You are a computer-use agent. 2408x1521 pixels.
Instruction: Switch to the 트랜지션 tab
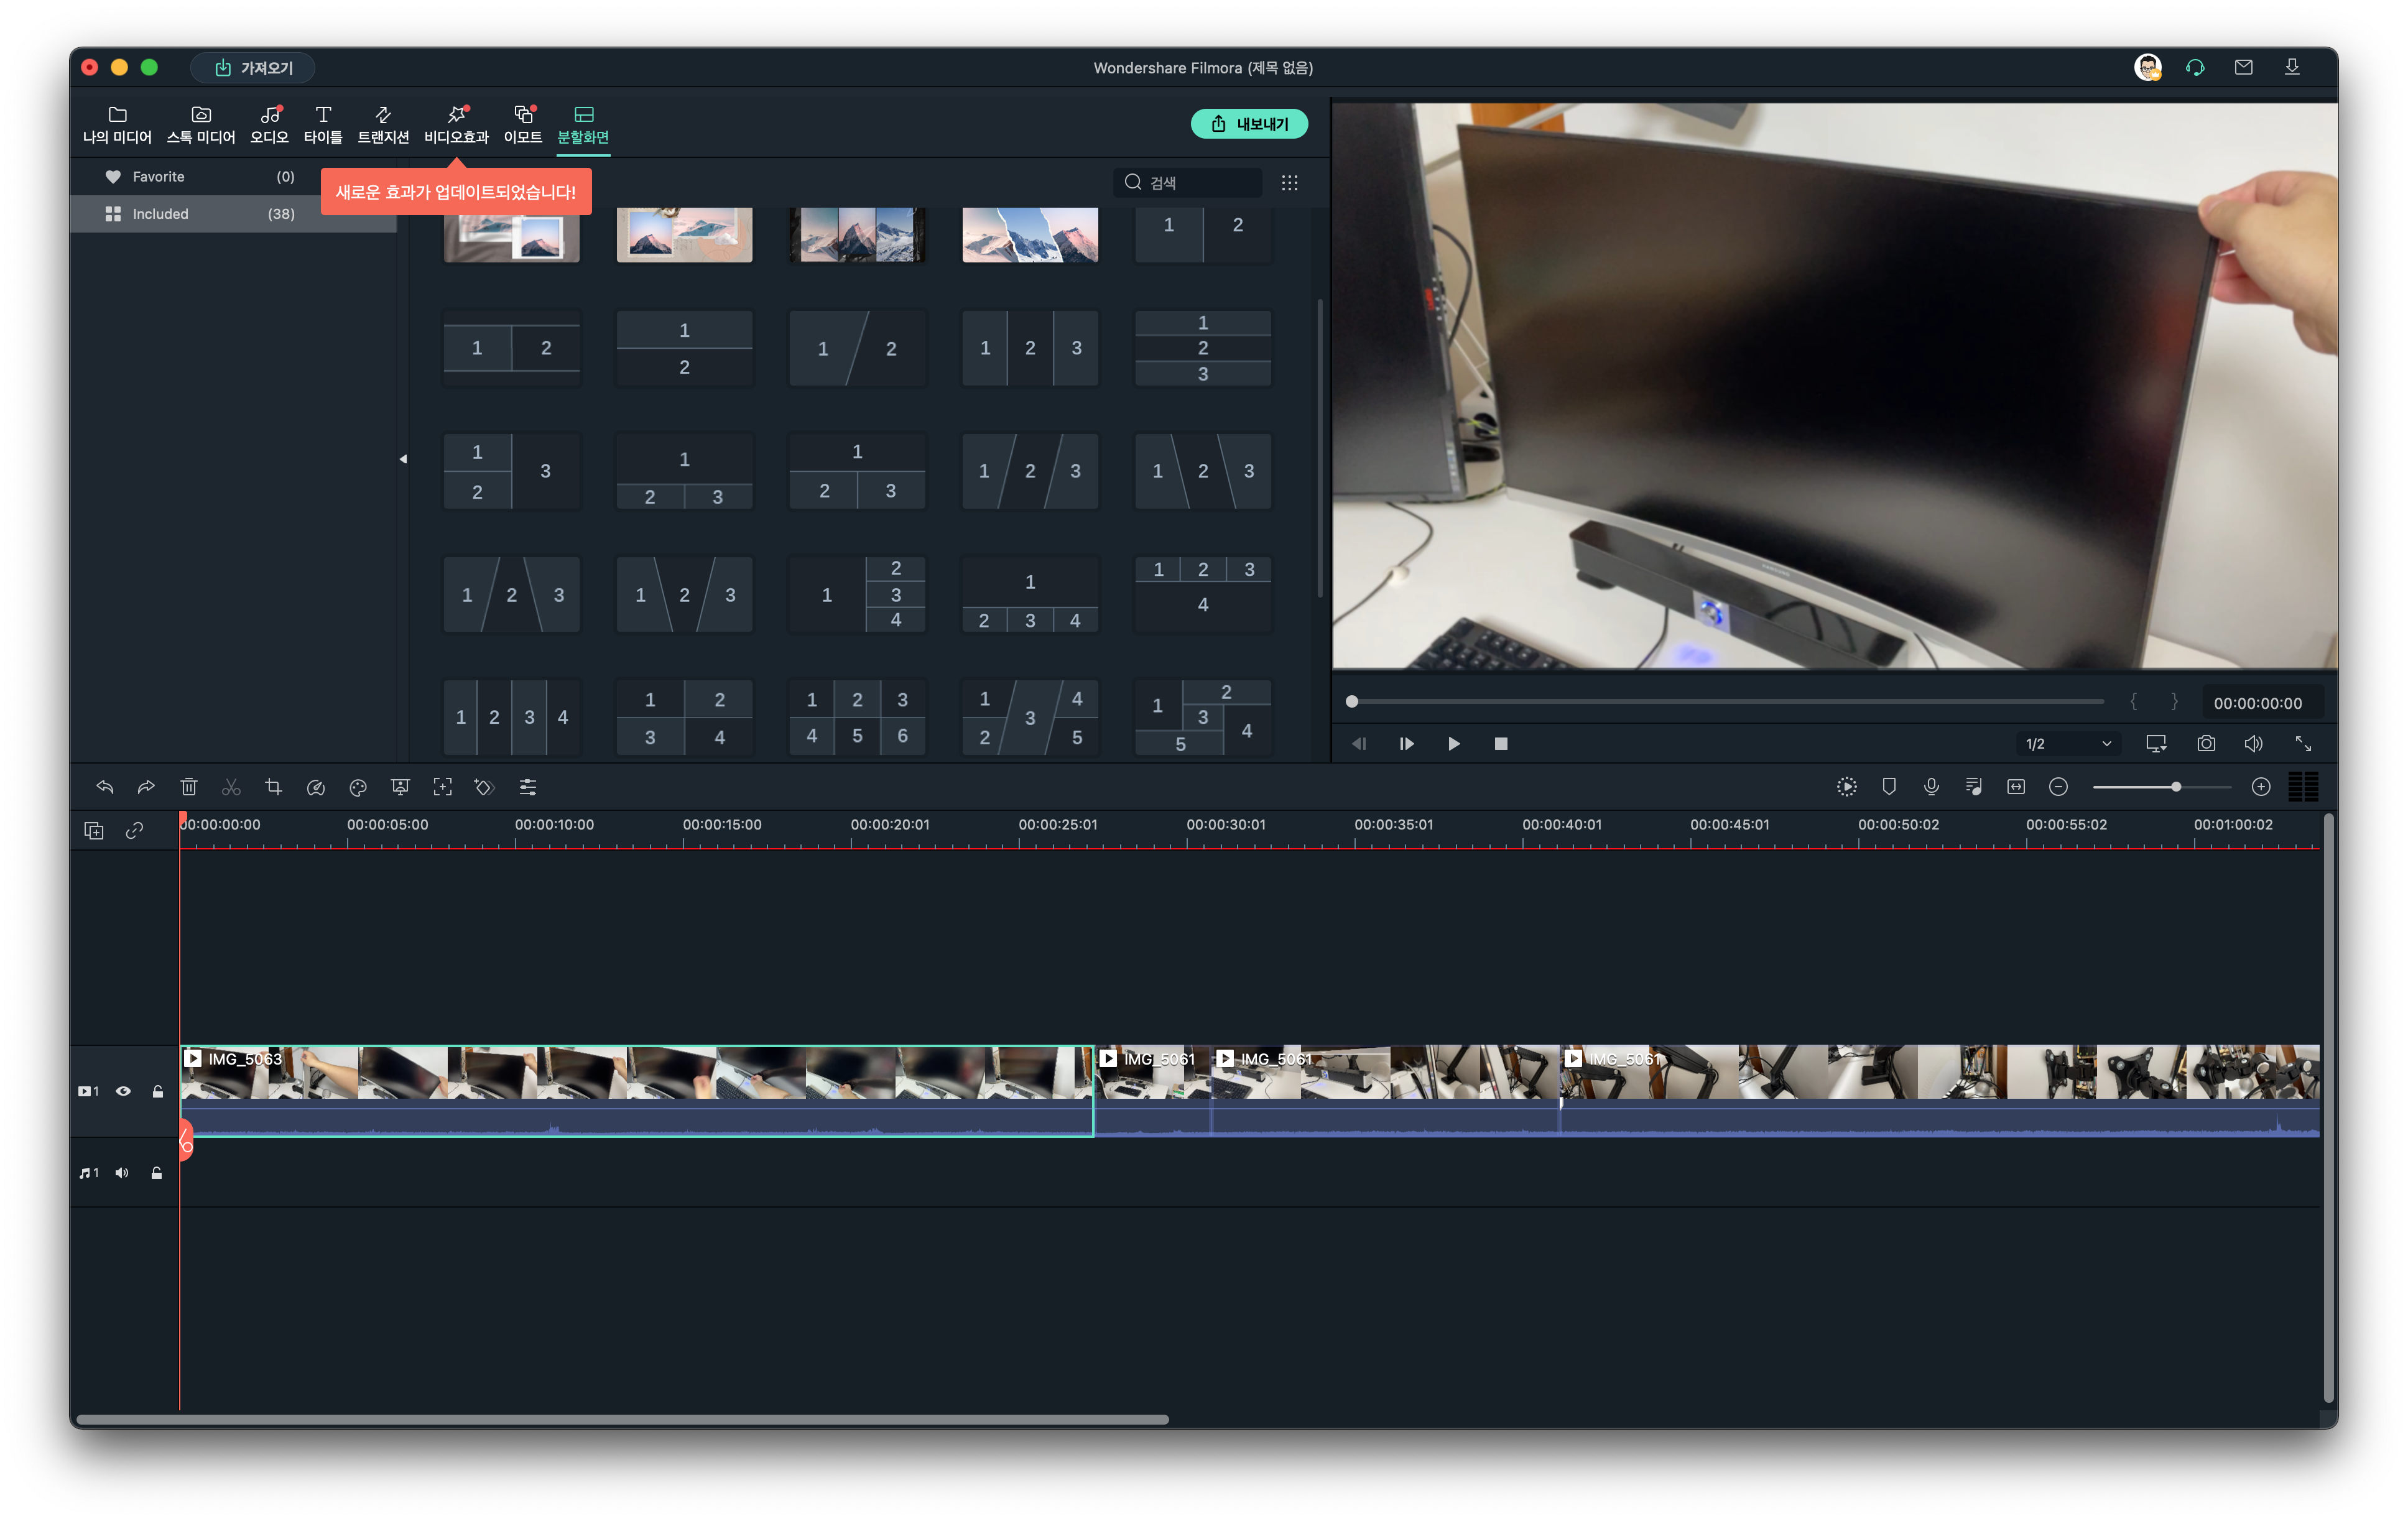point(383,124)
